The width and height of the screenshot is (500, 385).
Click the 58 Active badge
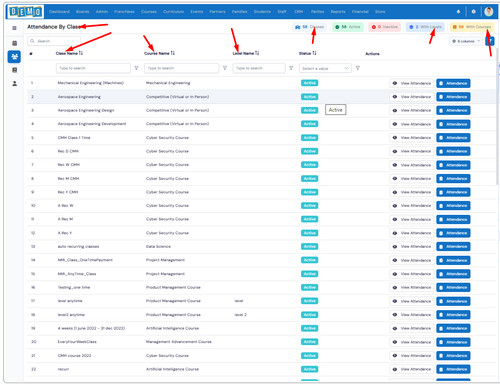[x=348, y=27]
